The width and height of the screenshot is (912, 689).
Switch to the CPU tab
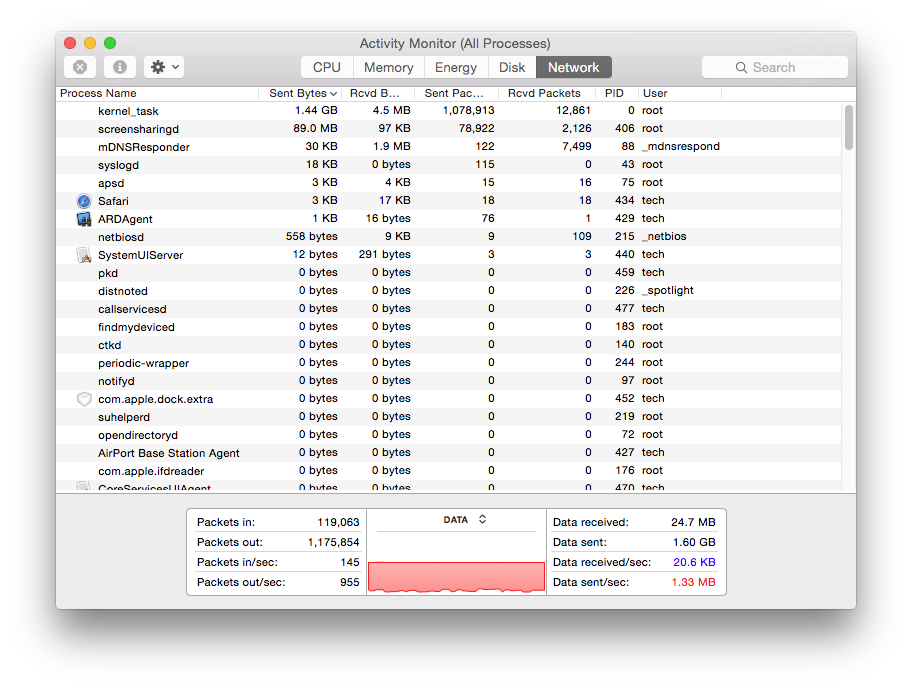tap(327, 67)
